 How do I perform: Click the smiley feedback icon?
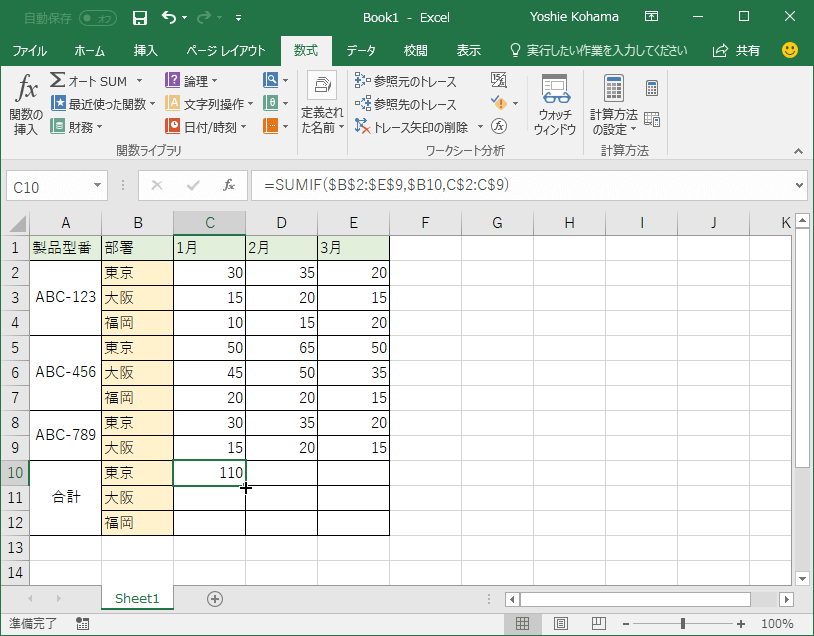tap(790, 50)
